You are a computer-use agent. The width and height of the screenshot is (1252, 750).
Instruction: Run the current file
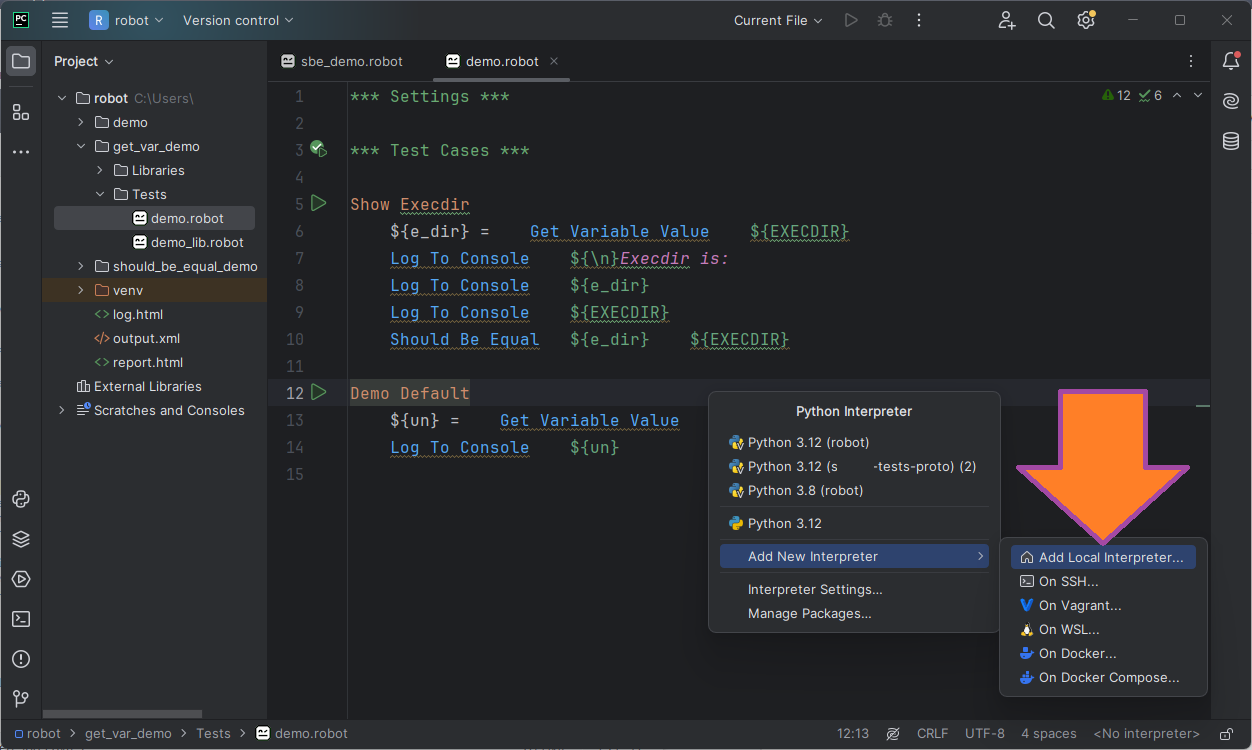click(x=851, y=20)
